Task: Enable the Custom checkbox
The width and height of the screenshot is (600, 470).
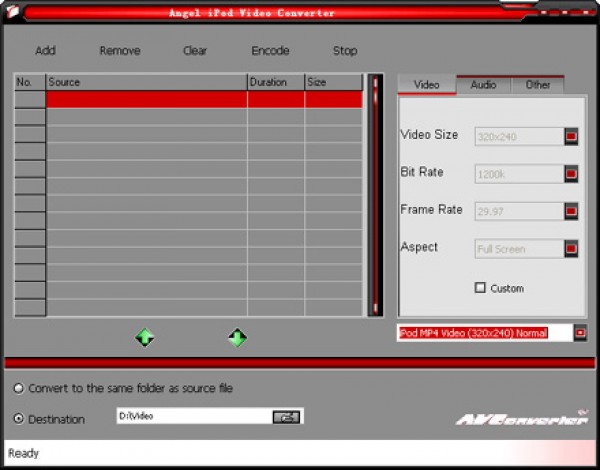Action: (x=480, y=287)
